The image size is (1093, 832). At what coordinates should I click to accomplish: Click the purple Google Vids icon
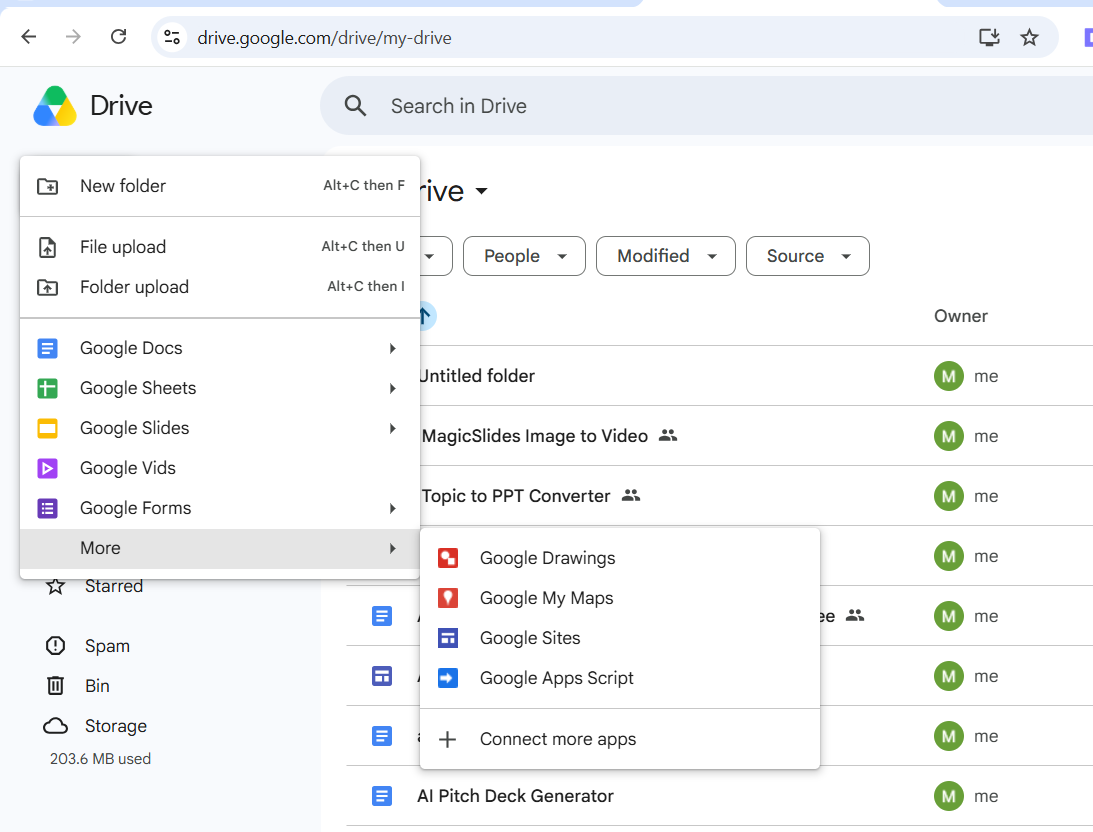tap(47, 468)
